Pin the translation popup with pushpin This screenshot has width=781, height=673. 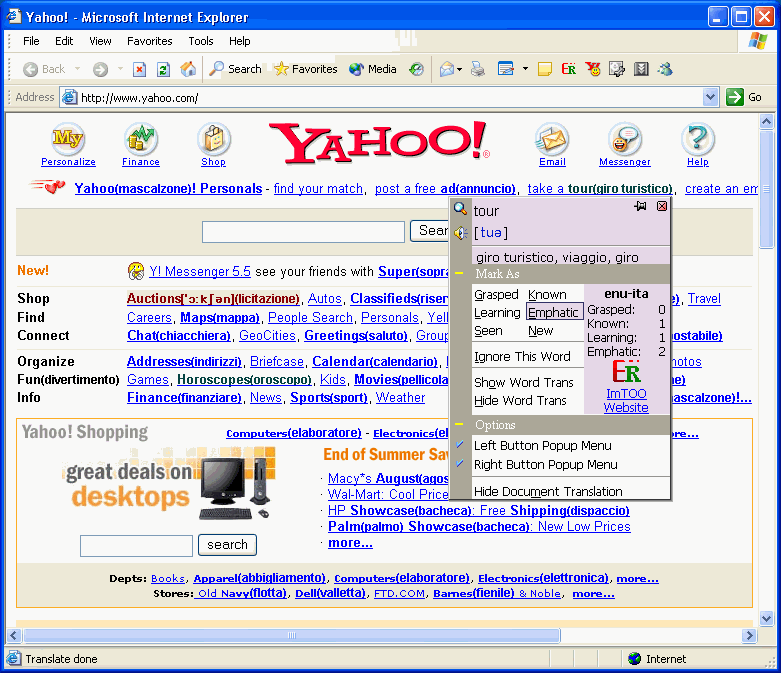click(x=640, y=206)
